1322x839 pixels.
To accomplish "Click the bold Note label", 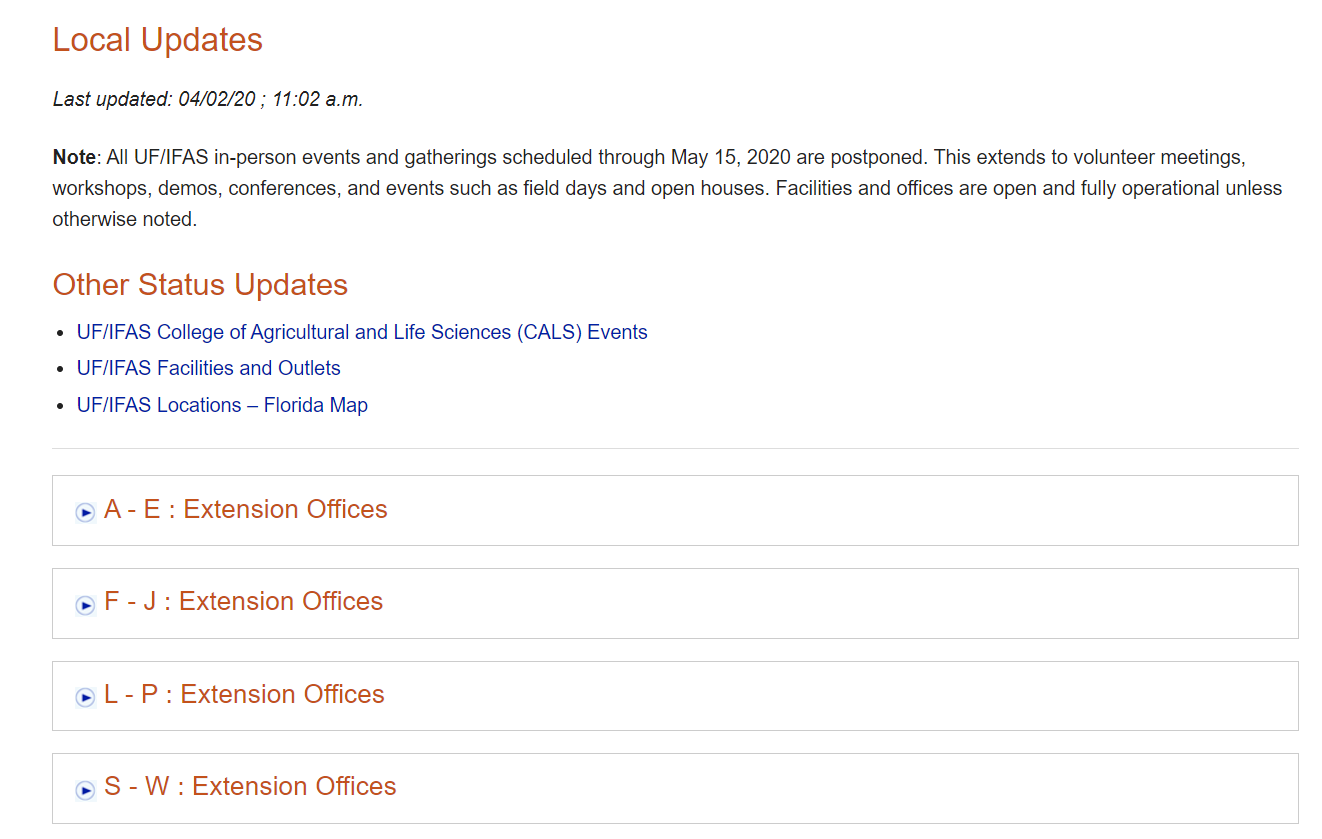I will point(71,158).
